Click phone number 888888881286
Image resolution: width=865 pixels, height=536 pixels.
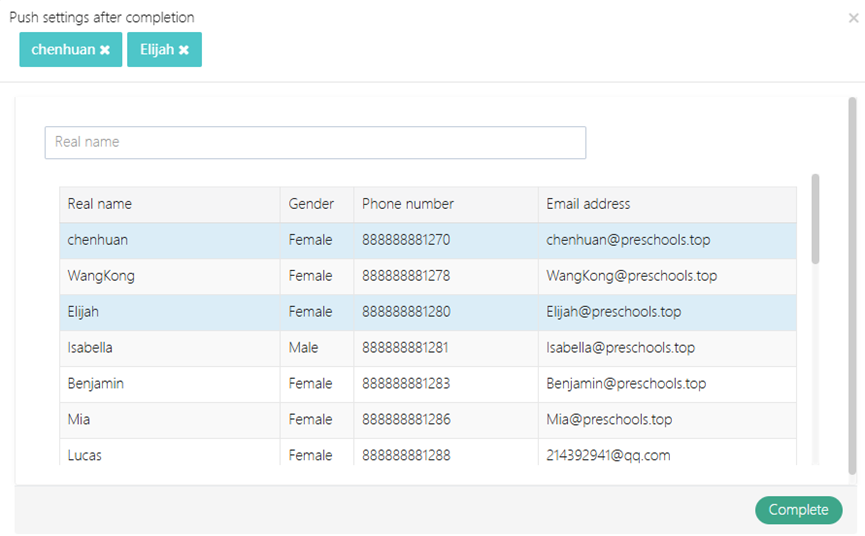(x=406, y=419)
